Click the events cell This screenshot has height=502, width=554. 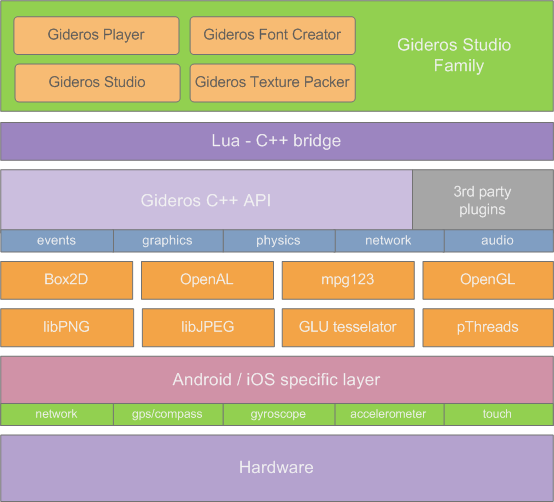click(x=57, y=241)
